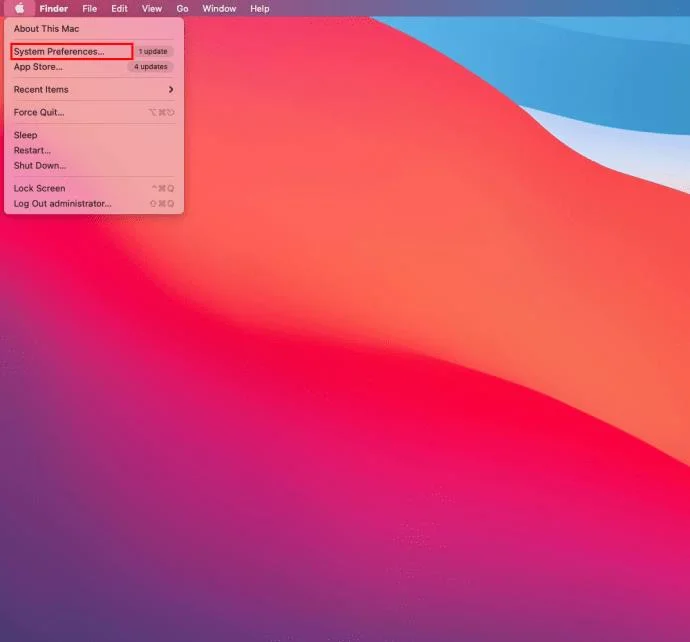Viewport: 690px width, 642px height.
Task: Click the 4 updates badge
Action: pyautogui.click(x=151, y=67)
